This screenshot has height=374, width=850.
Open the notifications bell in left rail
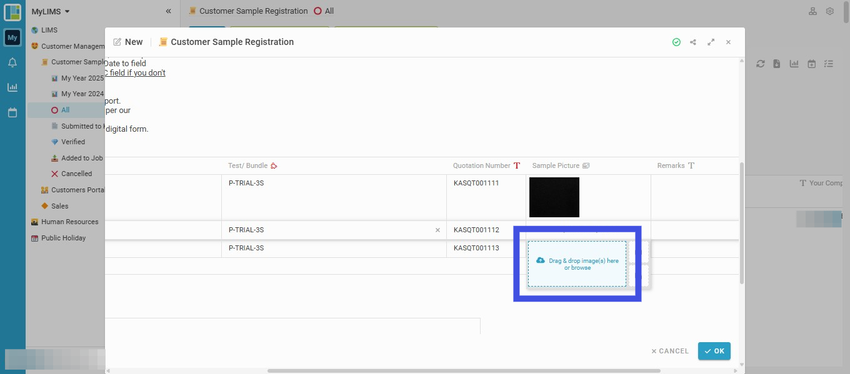[12, 63]
